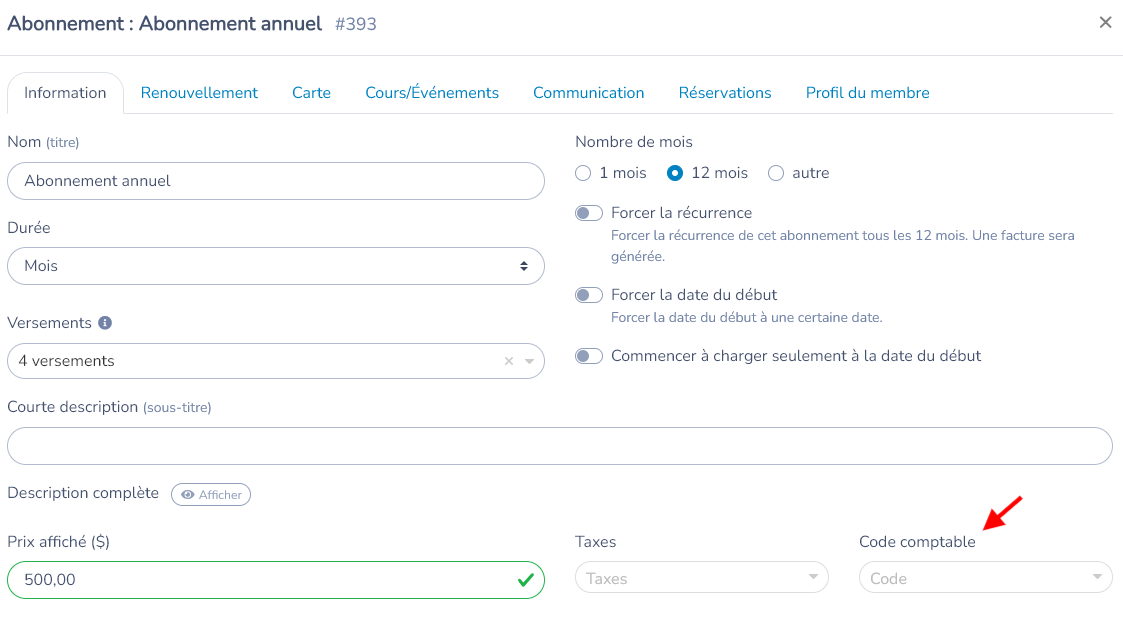Open the Durée Mois dropdown

[x=276, y=266]
